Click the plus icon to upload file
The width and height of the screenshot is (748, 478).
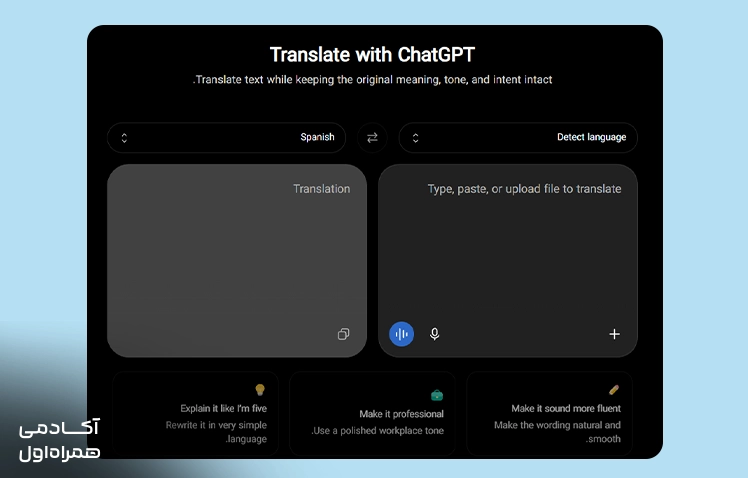pyautogui.click(x=614, y=334)
